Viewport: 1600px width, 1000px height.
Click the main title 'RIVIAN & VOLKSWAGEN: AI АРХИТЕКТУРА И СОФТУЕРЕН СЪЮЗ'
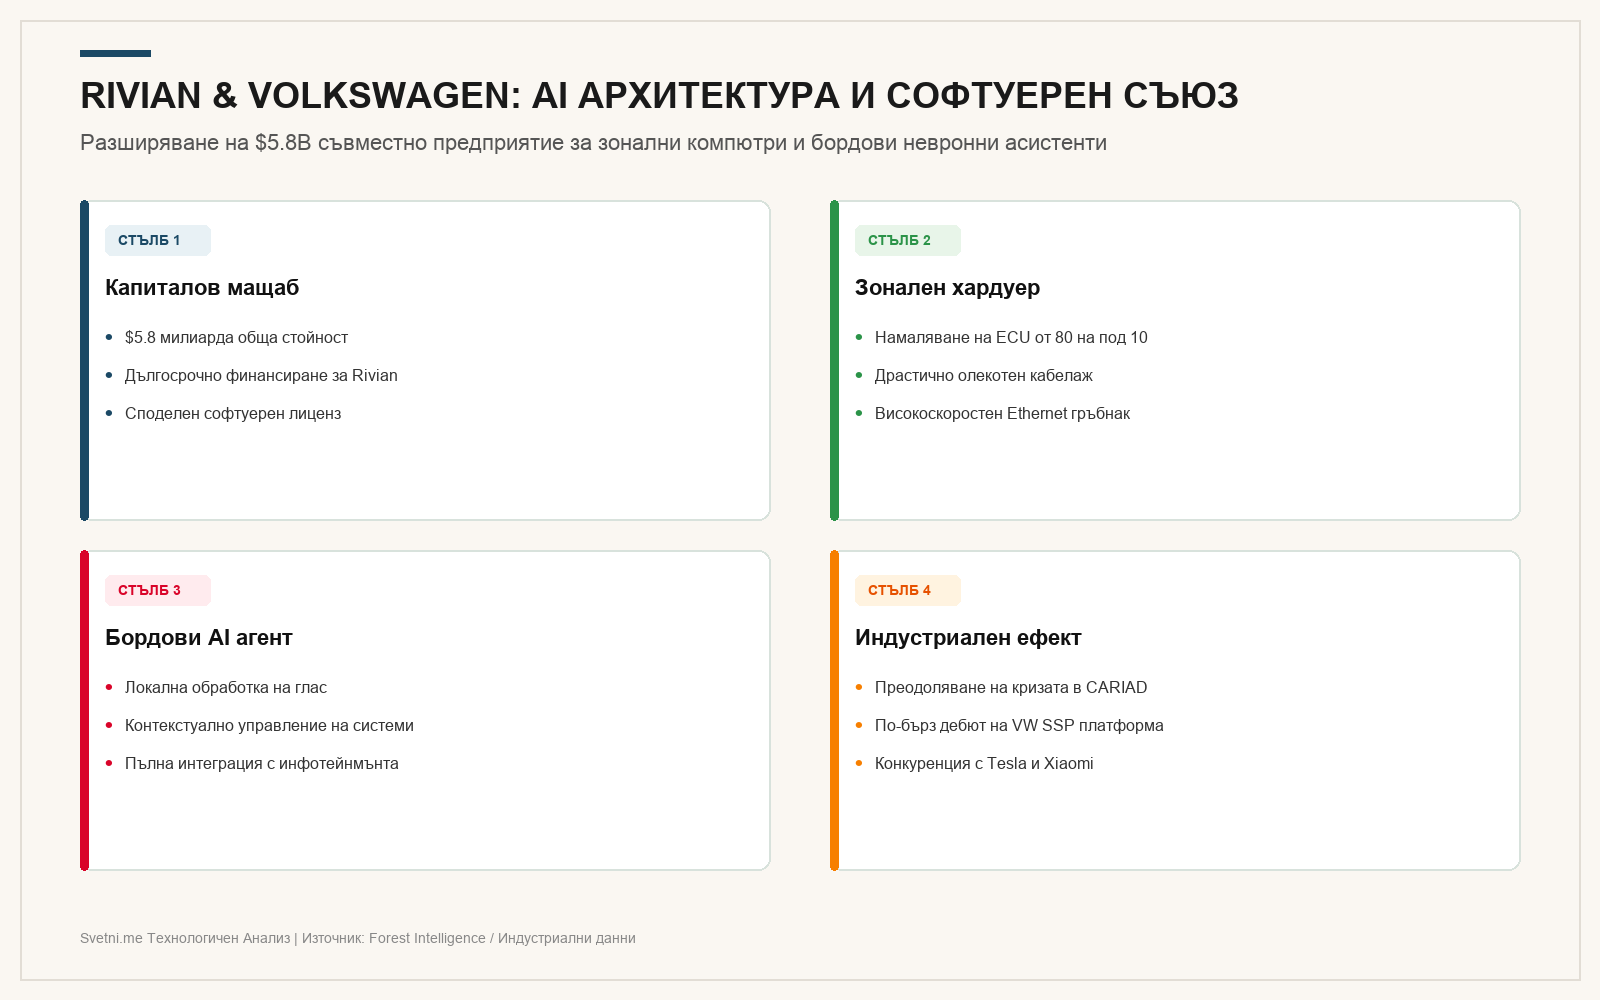pos(659,96)
